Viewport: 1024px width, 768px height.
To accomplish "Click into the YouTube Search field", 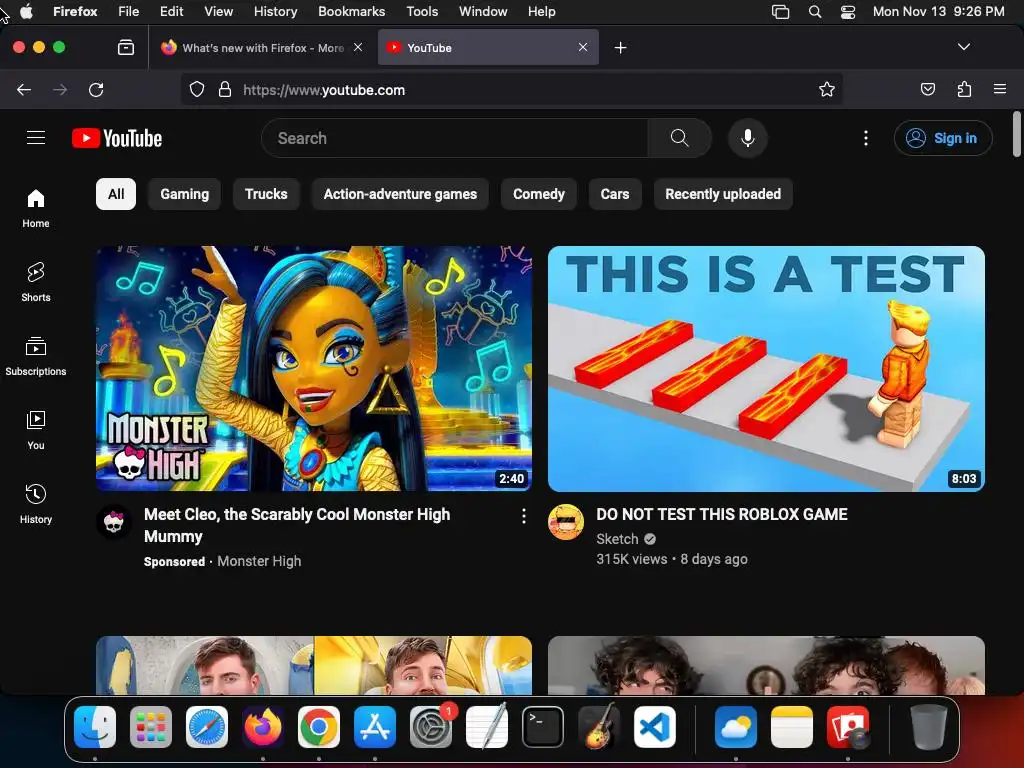I will click(x=455, y=138).
